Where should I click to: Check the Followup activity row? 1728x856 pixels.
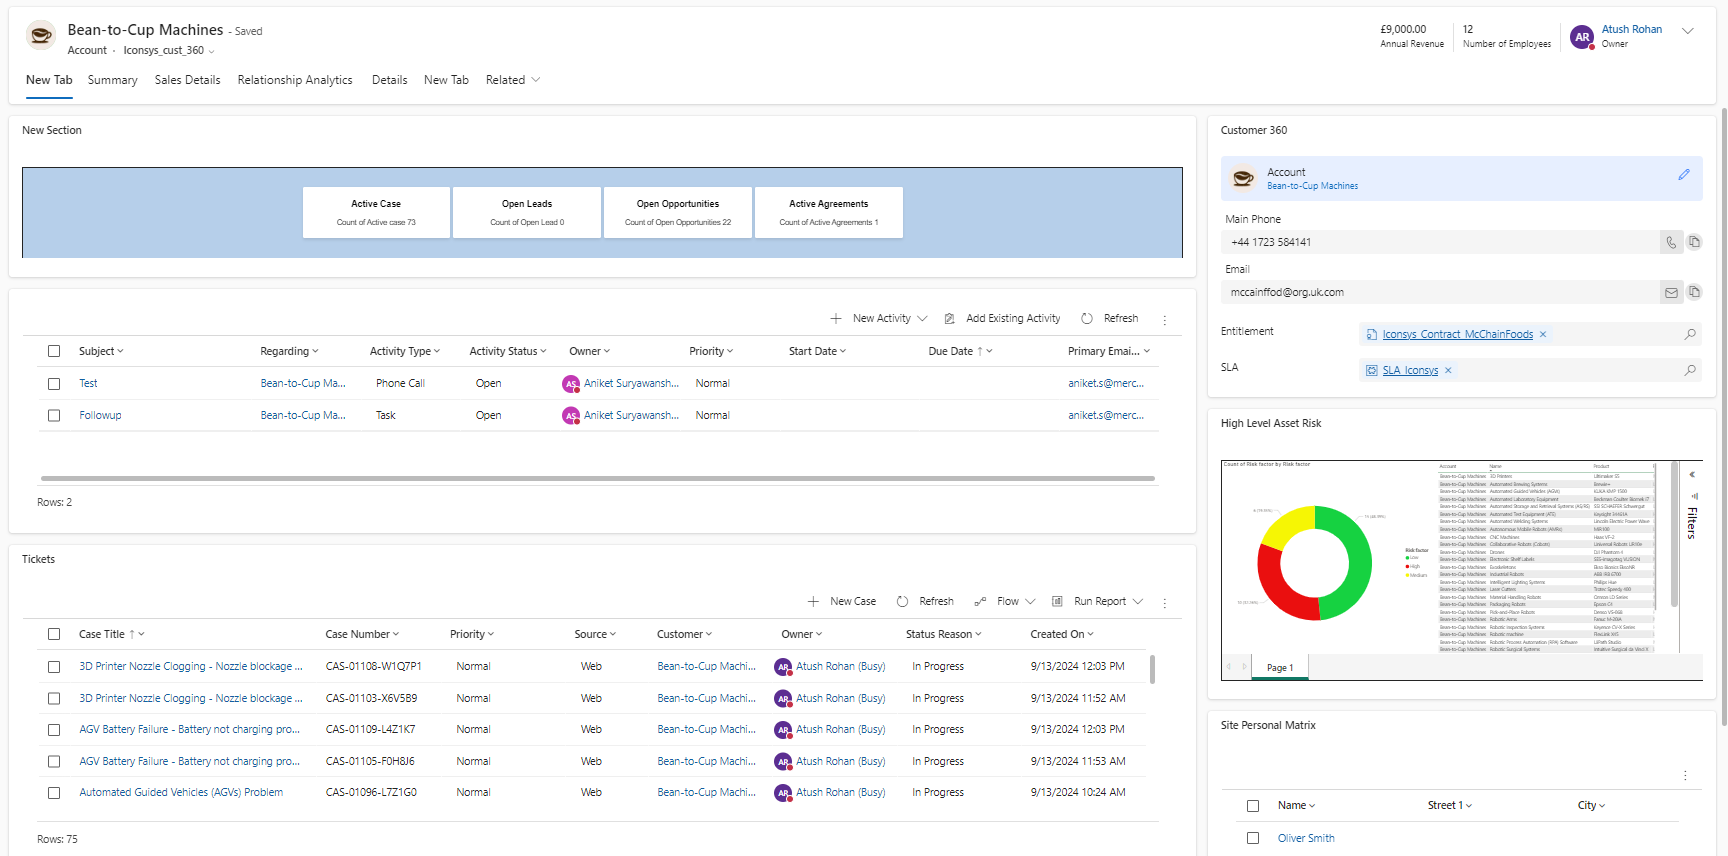point(54,416)
